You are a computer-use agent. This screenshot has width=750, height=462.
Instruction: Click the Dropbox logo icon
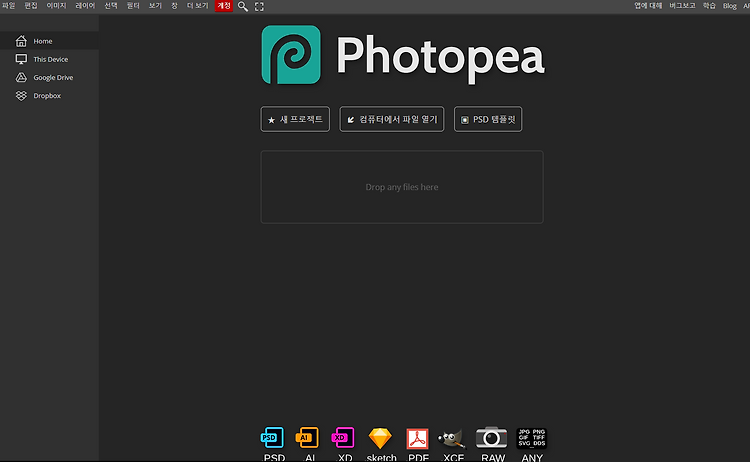tap(21, 96)
